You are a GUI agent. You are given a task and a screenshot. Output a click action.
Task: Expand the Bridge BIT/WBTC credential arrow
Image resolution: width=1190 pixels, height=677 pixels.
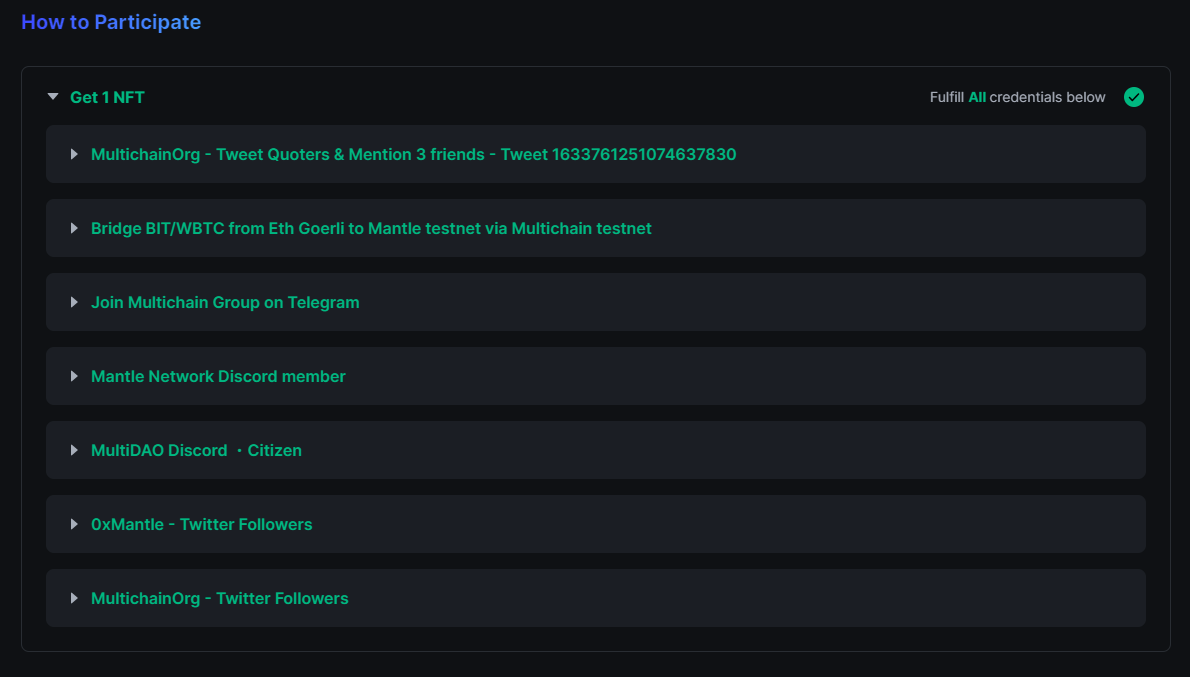(74, 228)
